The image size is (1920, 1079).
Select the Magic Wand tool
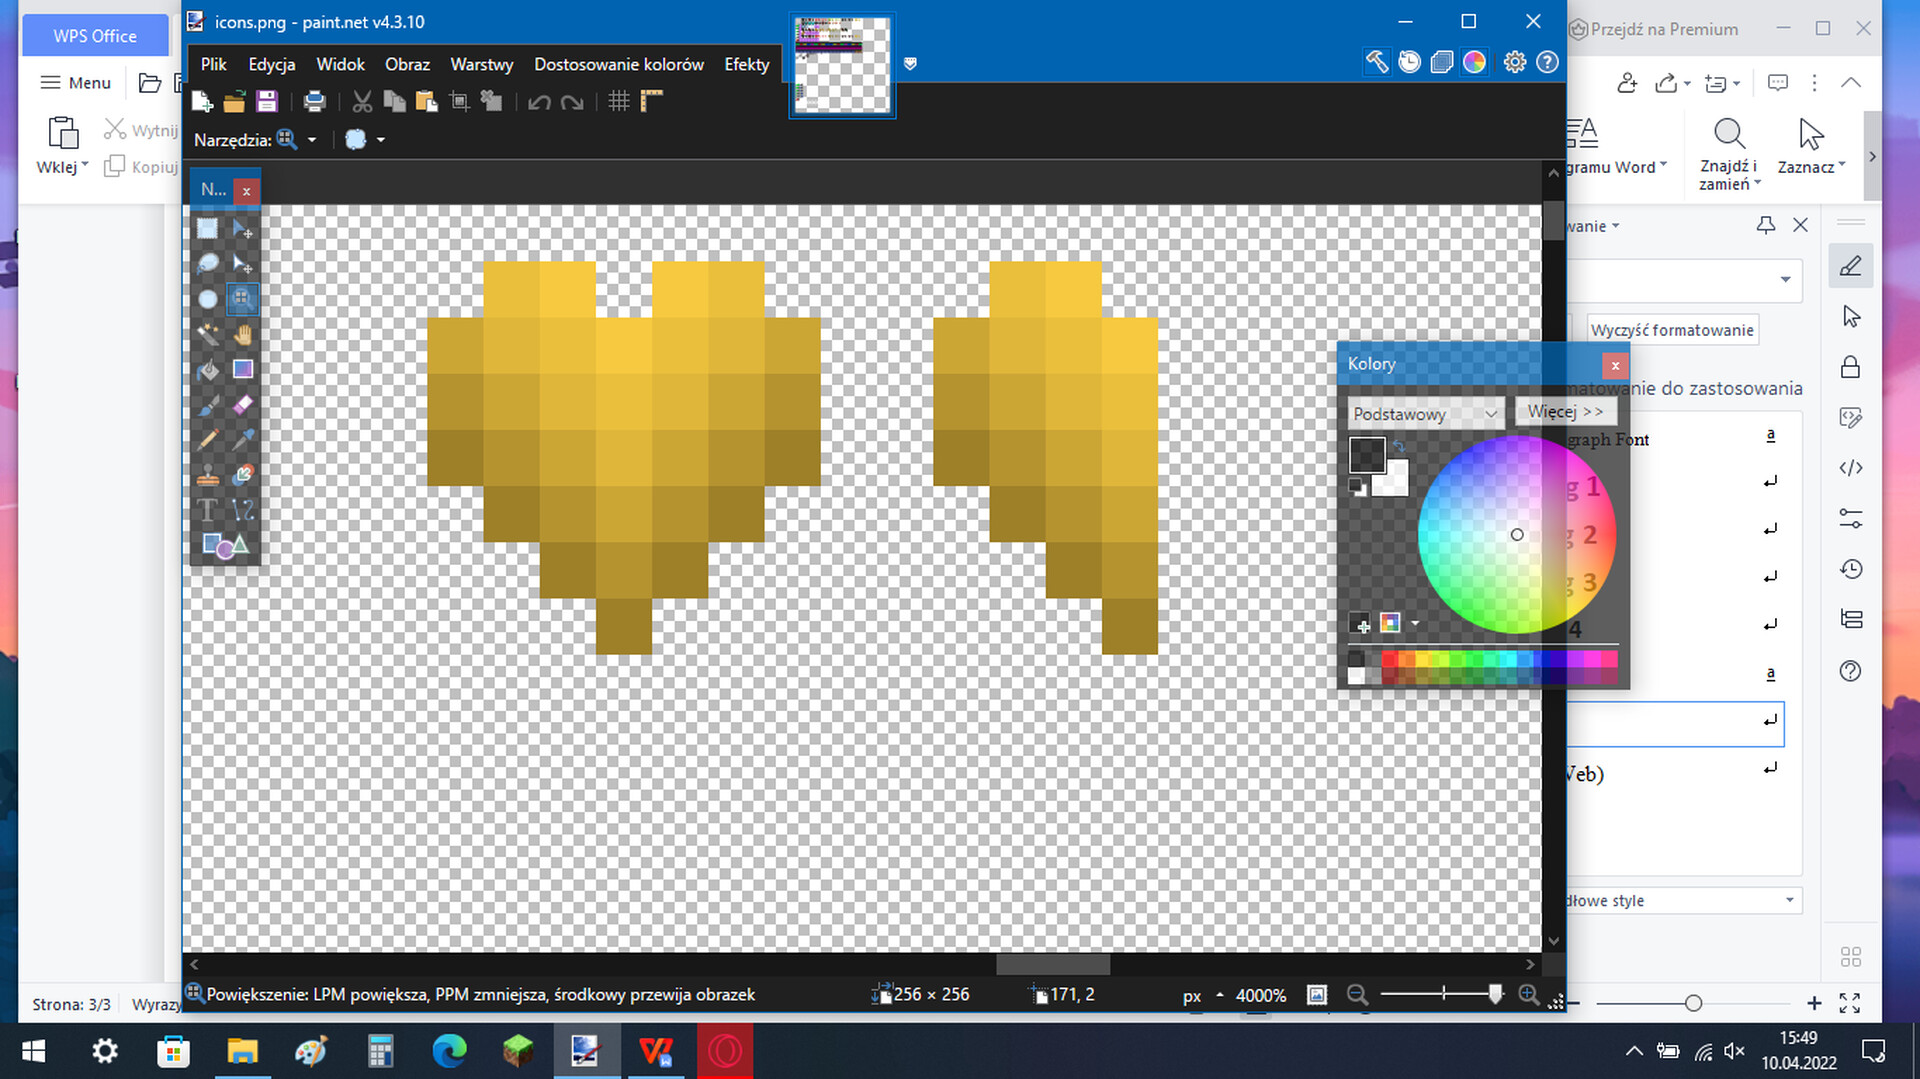tap(208, 334)
